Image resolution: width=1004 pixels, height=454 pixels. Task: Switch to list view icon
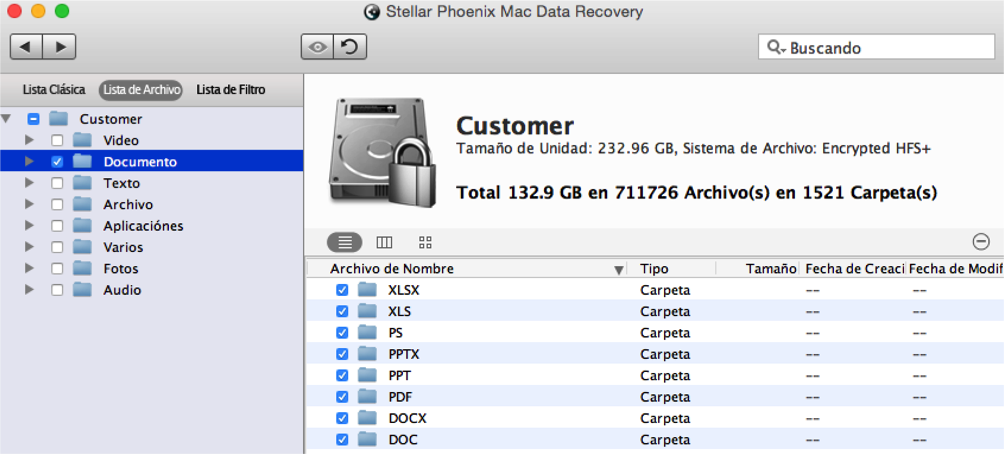[344, 242]
